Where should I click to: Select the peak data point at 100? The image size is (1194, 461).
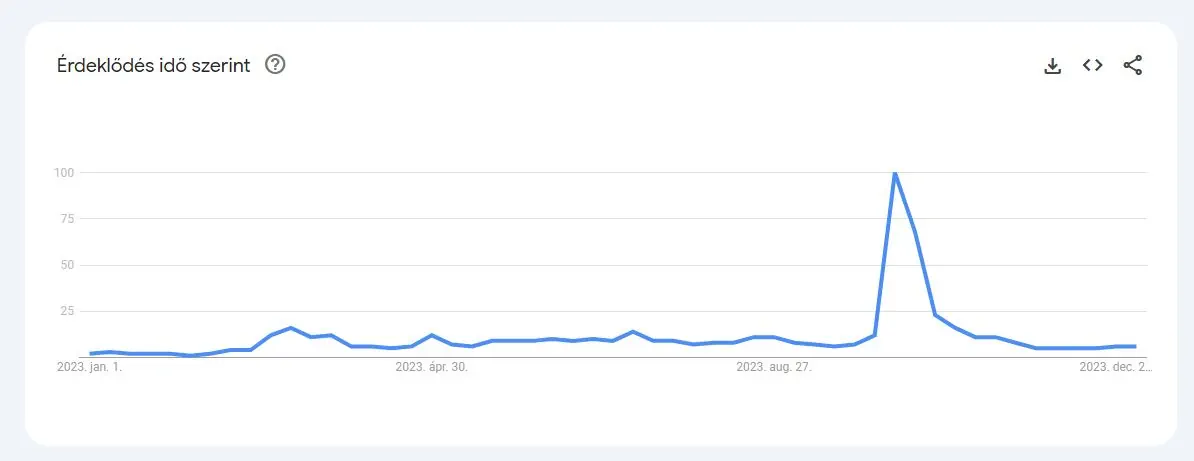(895, 173)
